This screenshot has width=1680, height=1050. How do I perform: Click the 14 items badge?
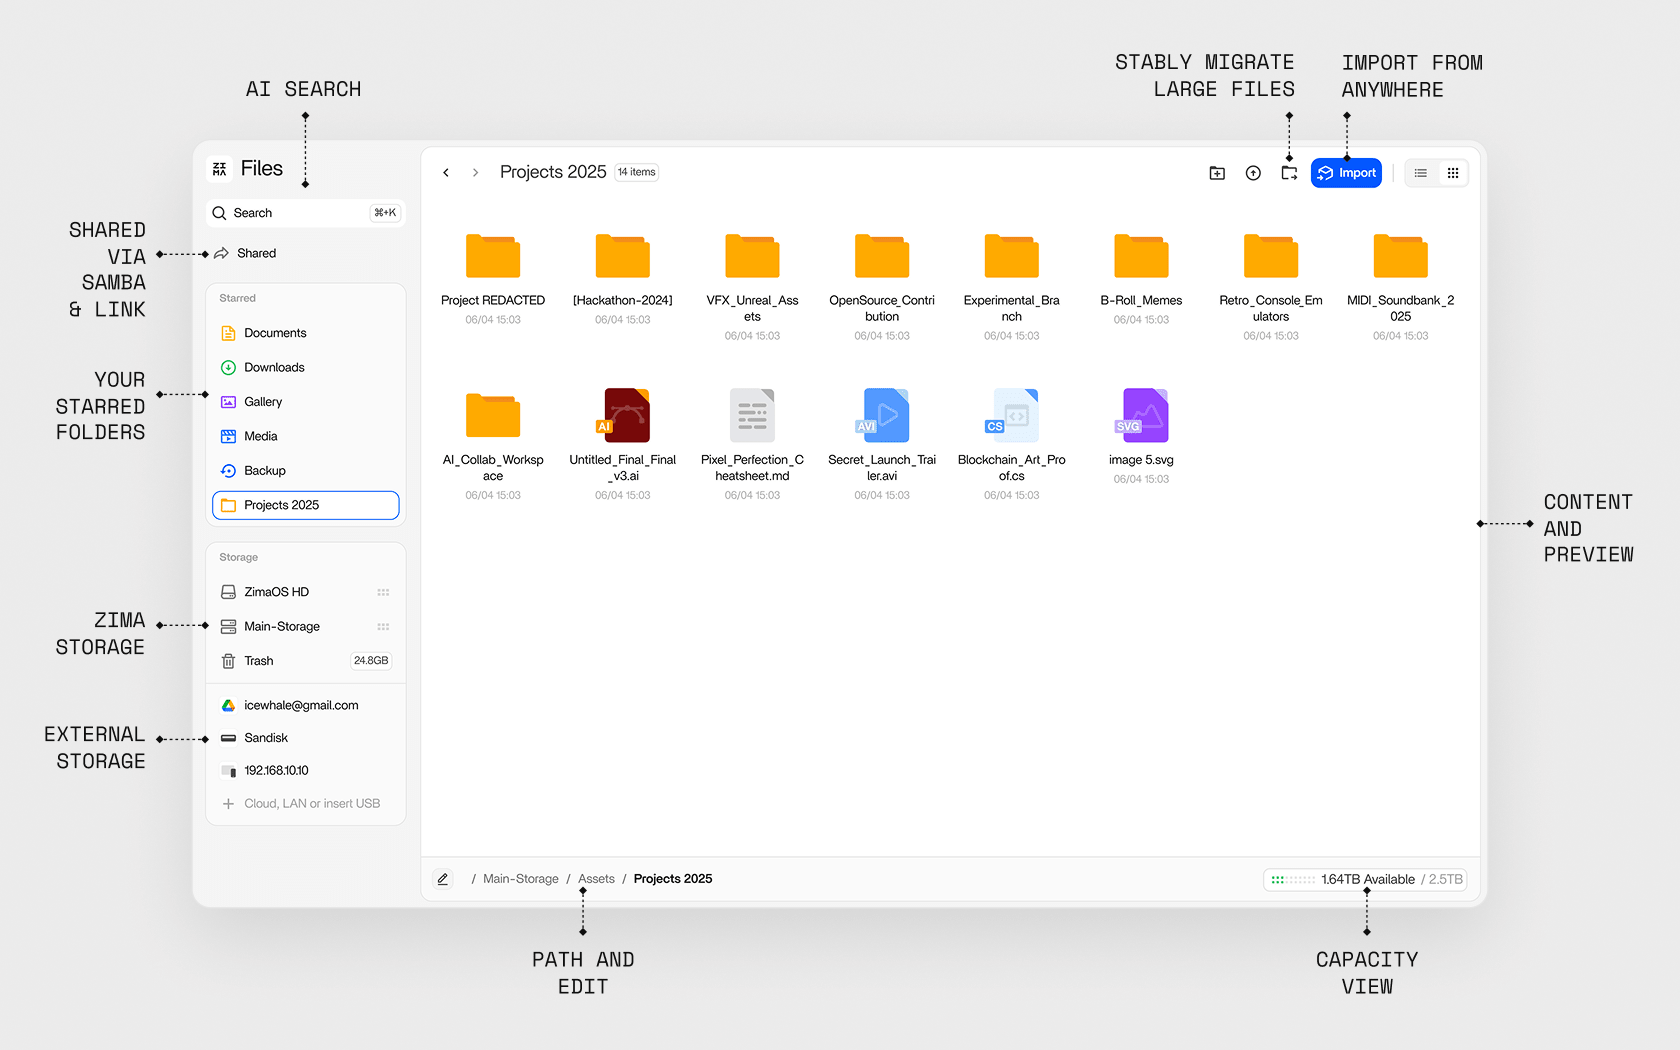tap(637, 172)
